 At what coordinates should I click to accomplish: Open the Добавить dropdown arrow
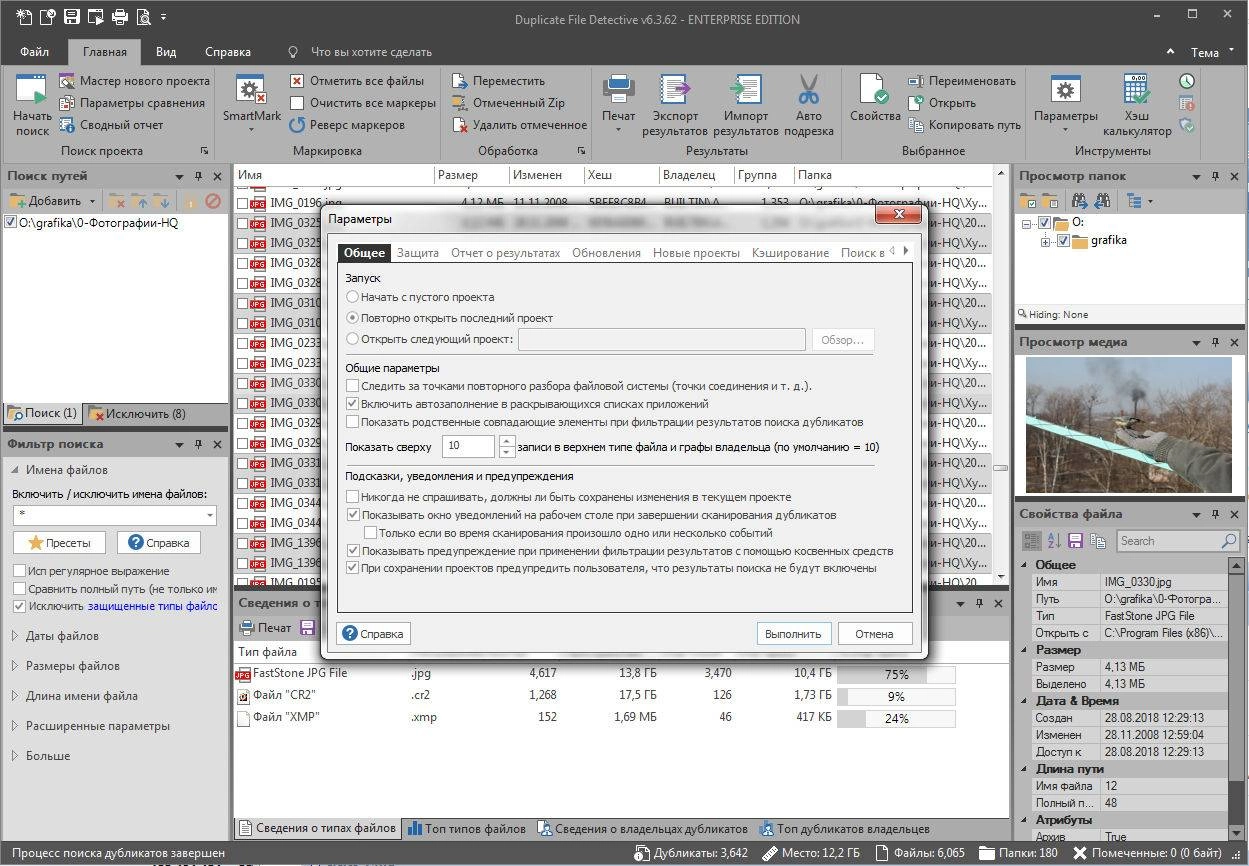pyautogui.click(x=92, y=201)
